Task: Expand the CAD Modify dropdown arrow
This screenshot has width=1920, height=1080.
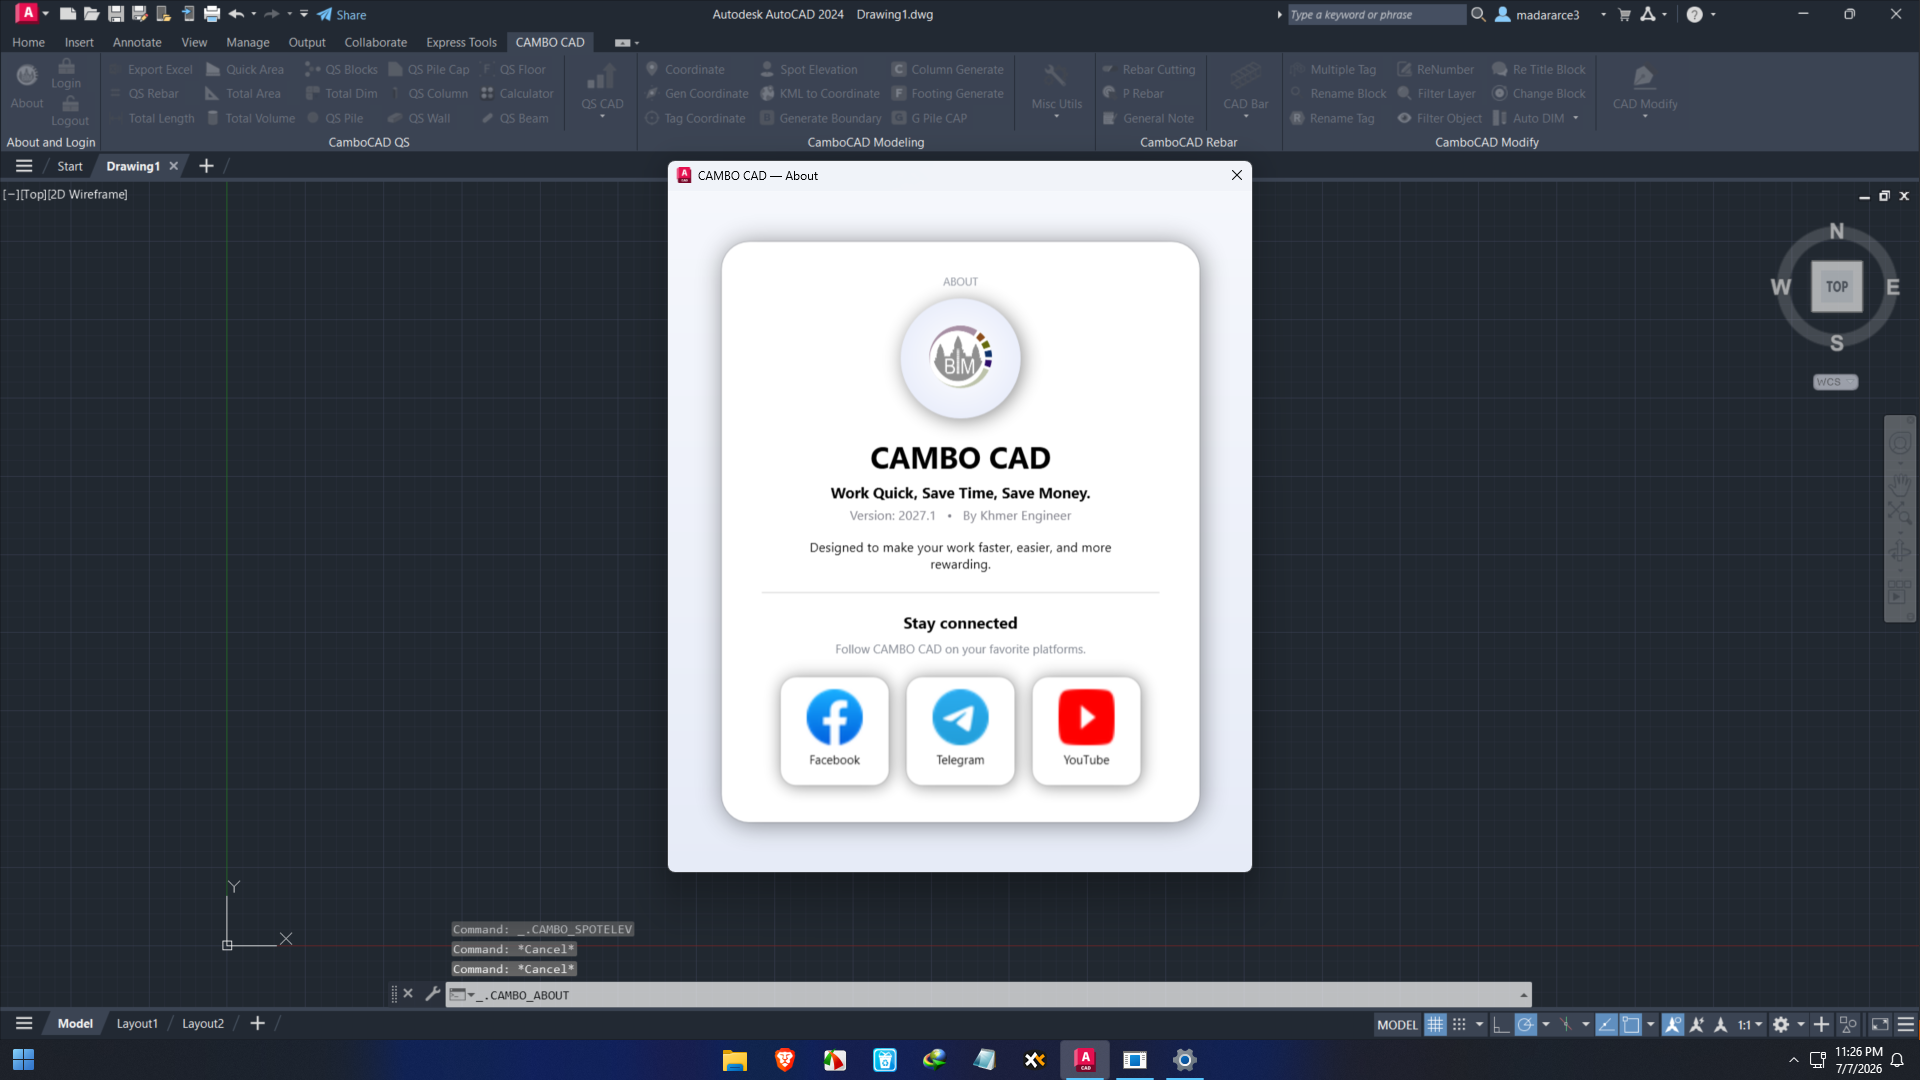Action: (x=1644, y=118)
